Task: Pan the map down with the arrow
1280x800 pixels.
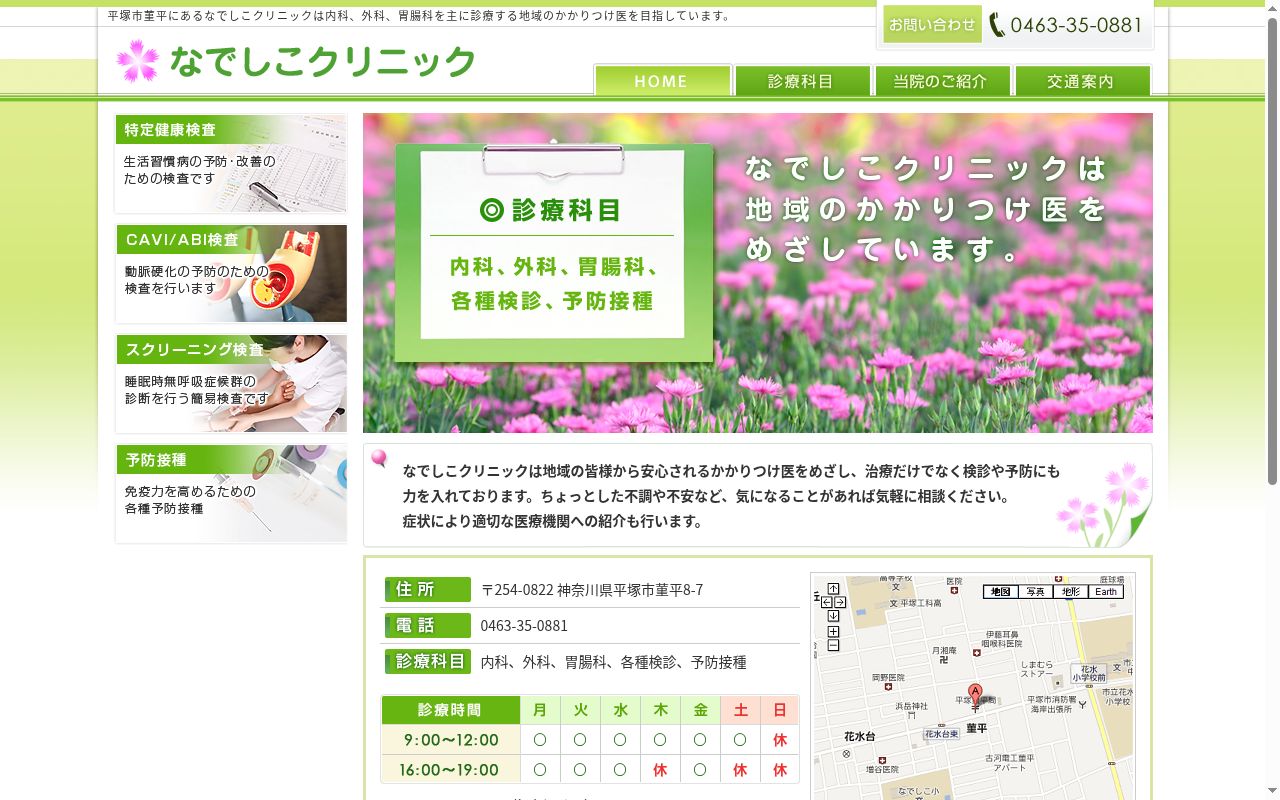Action: (x=834, y=615)
